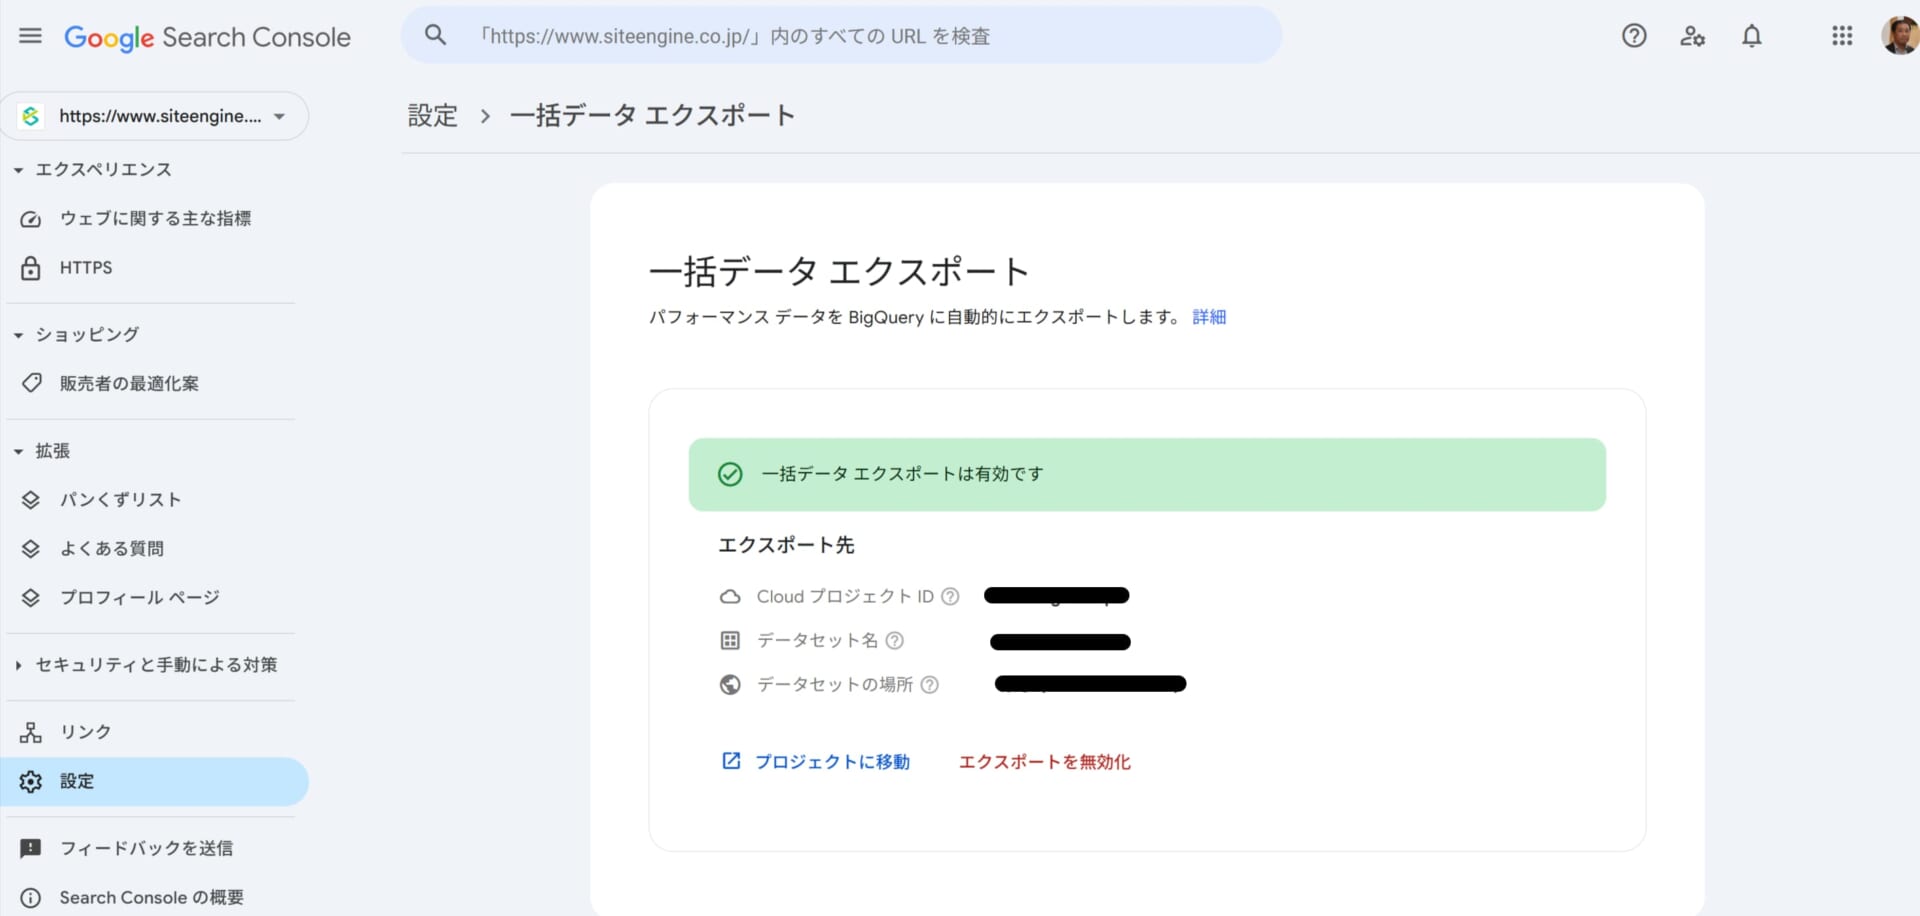Viewport: 1920px width, 916px height.
Task: Open help tooltip next to Cloud プロジェクト ID
Action: pos(950,596)
